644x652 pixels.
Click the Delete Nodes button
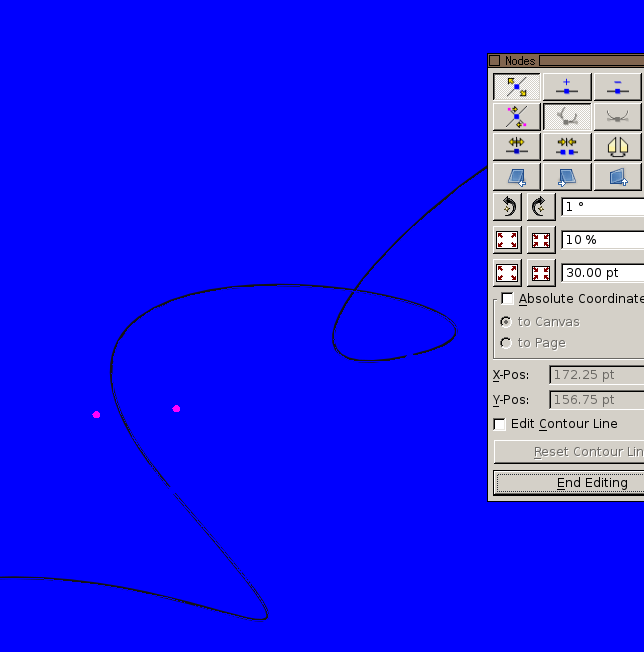[617, 87]
